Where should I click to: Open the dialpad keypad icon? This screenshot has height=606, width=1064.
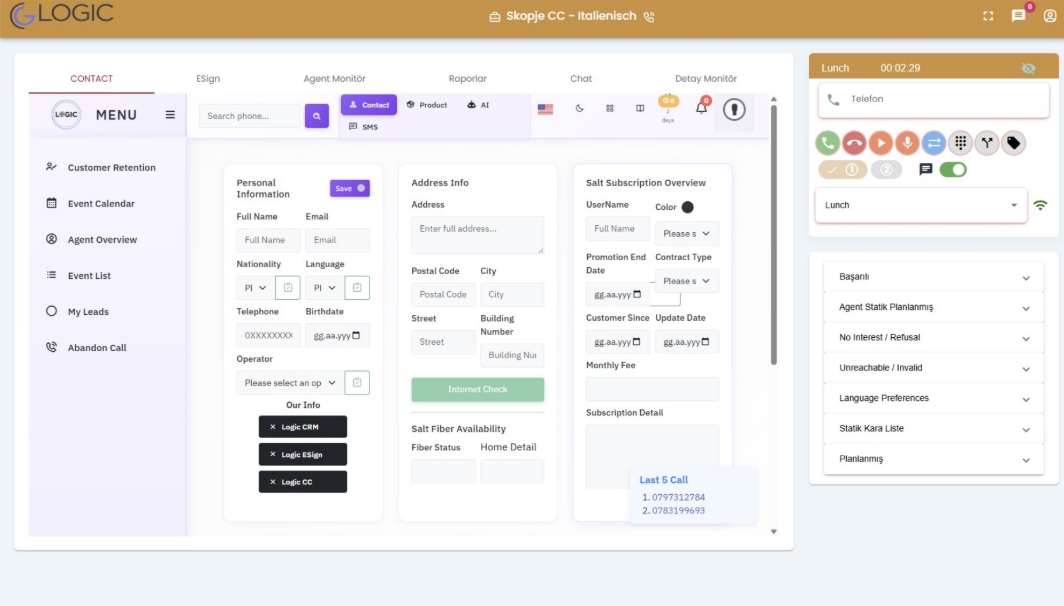960,143
